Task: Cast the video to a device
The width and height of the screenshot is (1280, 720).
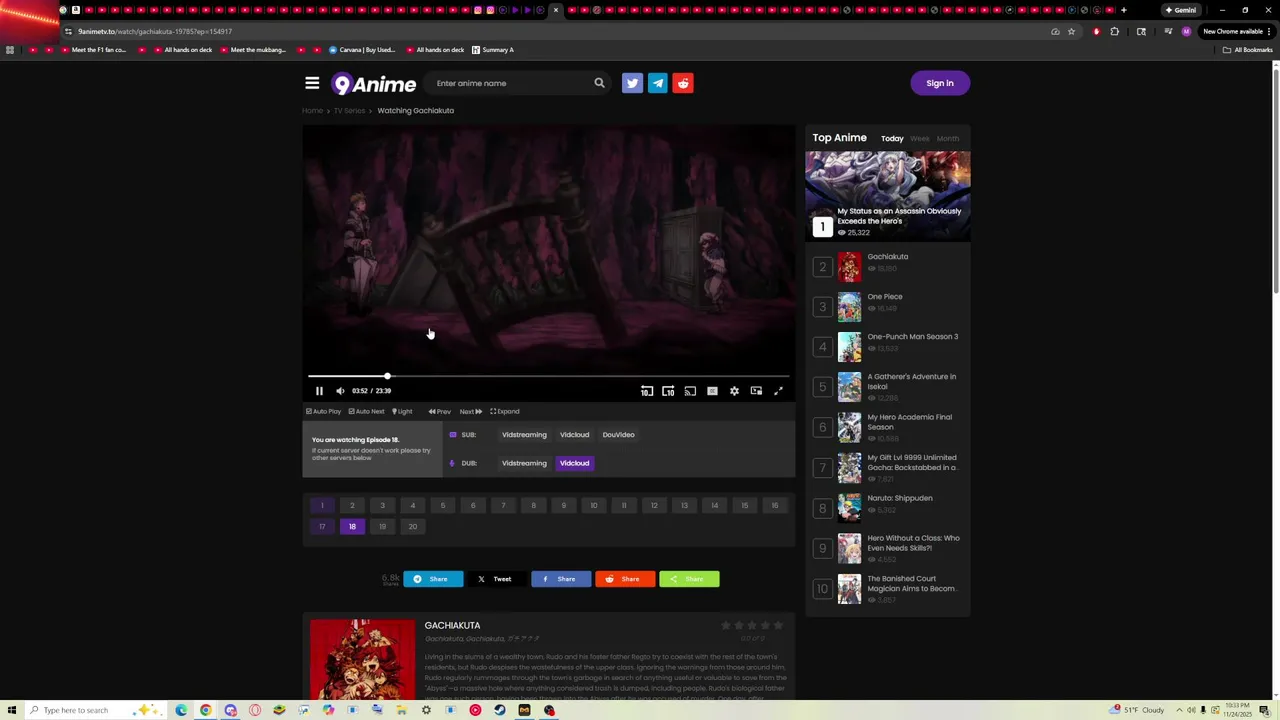Action: click(x=690, y=391)
